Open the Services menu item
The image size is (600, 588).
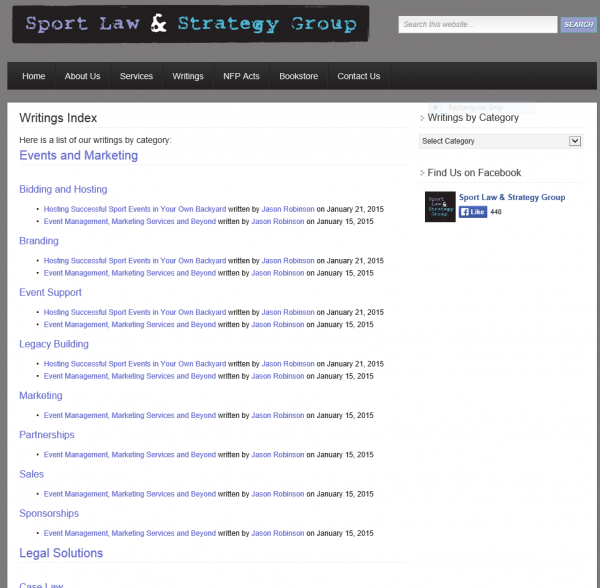[136, 76]
